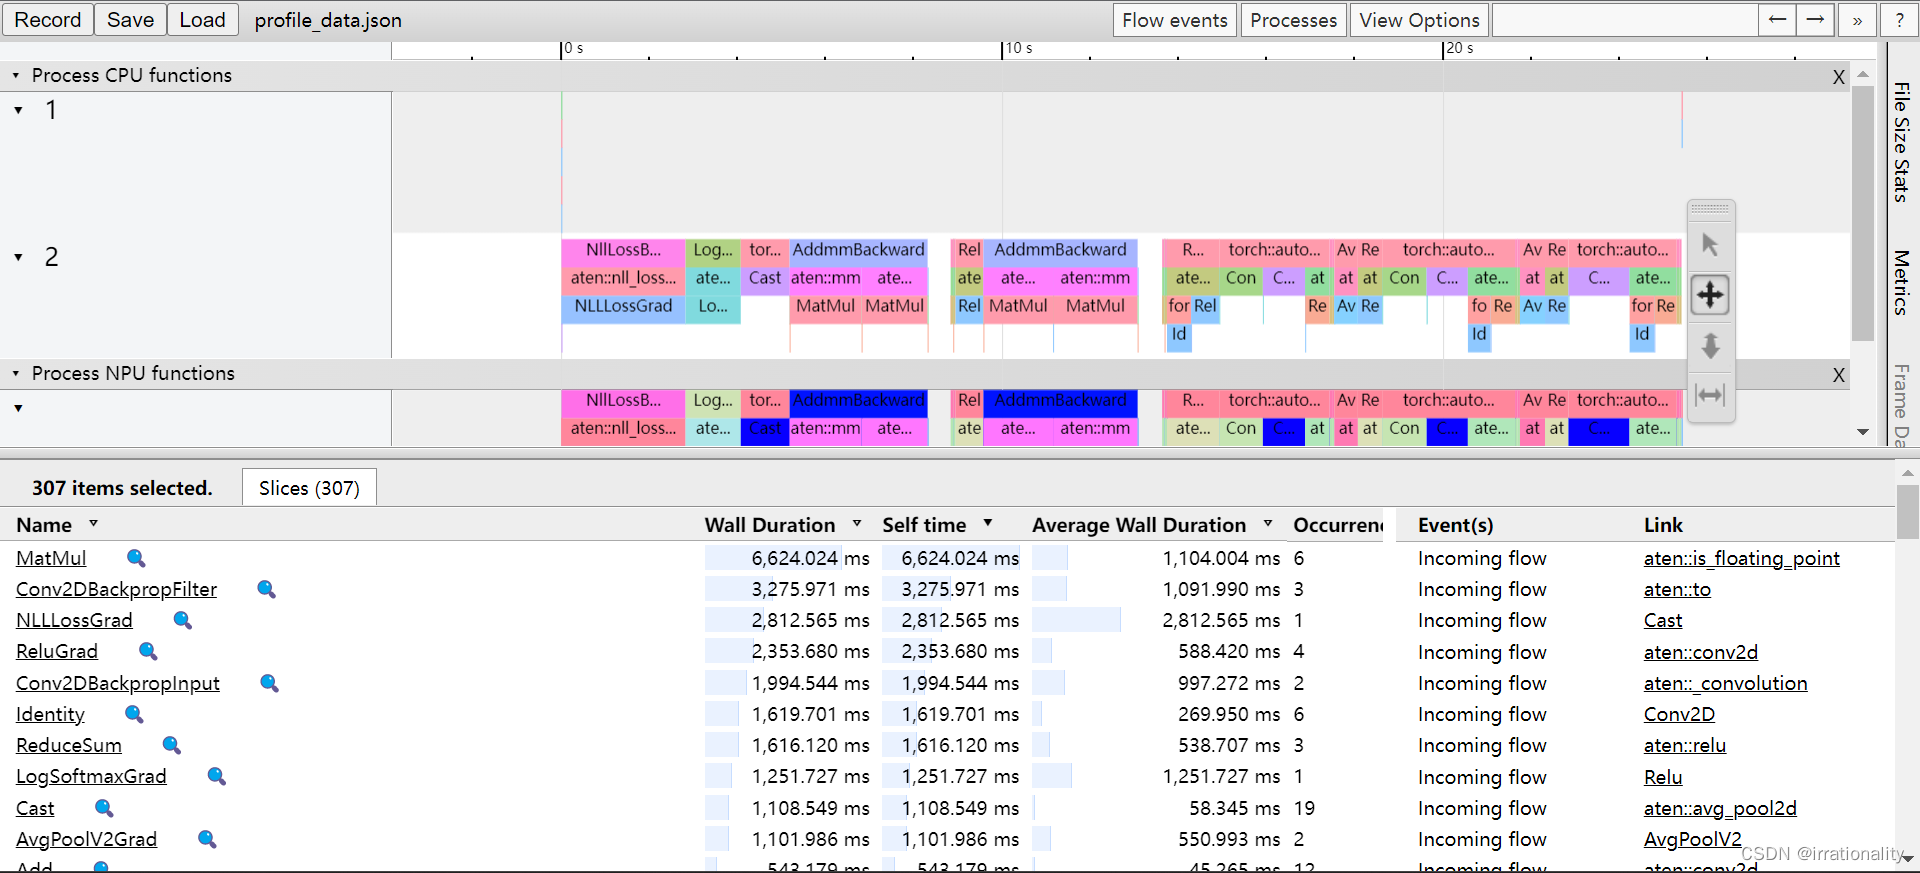The image size is (1920, 873).
Task: Click the Save button
Action: click(x=131, y=20)
